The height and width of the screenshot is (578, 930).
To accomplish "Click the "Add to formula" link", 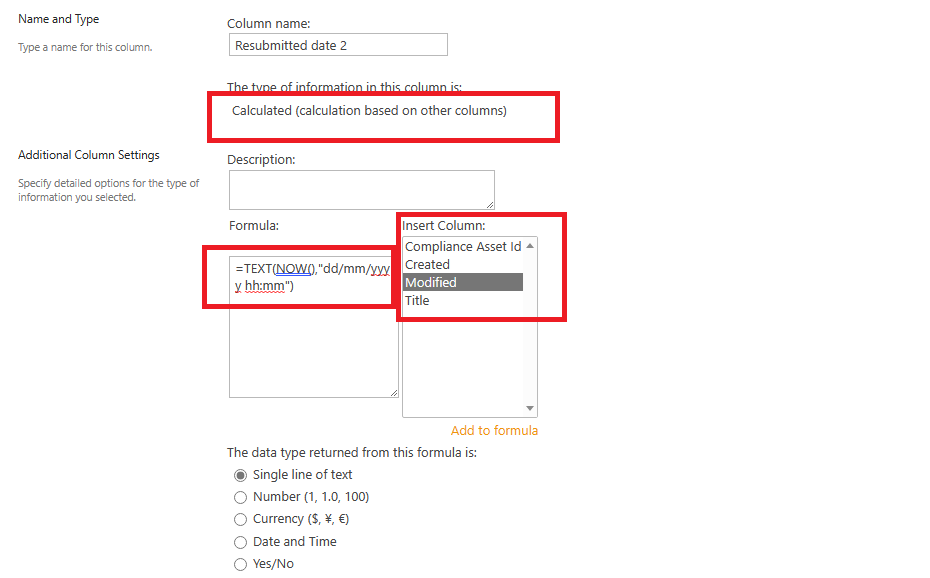I will coord(494,430).
